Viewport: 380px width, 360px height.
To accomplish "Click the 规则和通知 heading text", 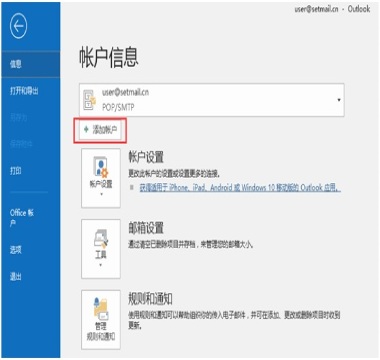I will 150,299.
